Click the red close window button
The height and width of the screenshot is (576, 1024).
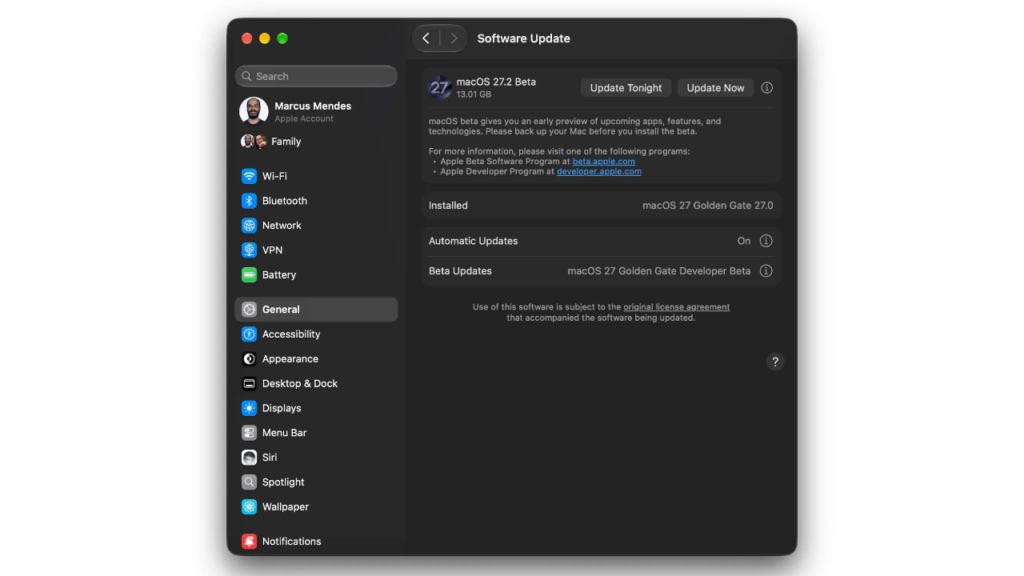coord(247,39)
